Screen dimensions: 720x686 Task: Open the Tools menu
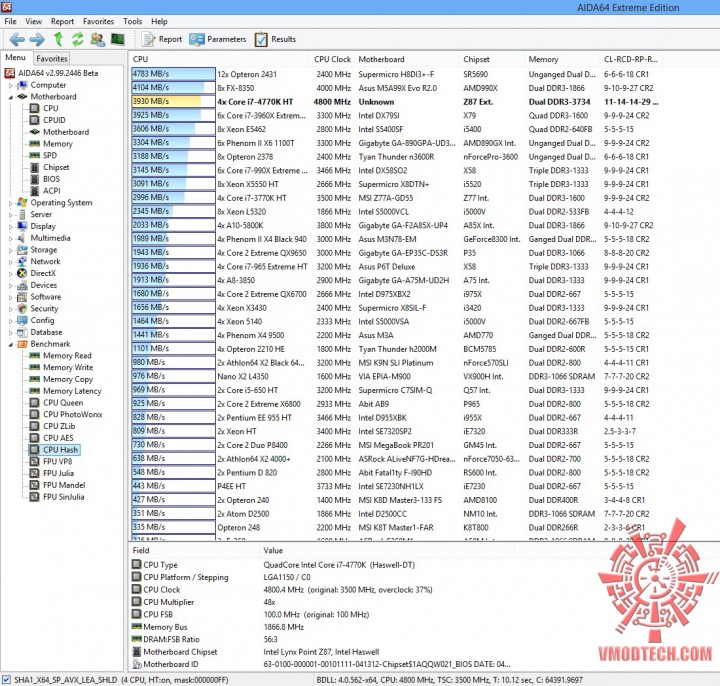tap(132, 21)
